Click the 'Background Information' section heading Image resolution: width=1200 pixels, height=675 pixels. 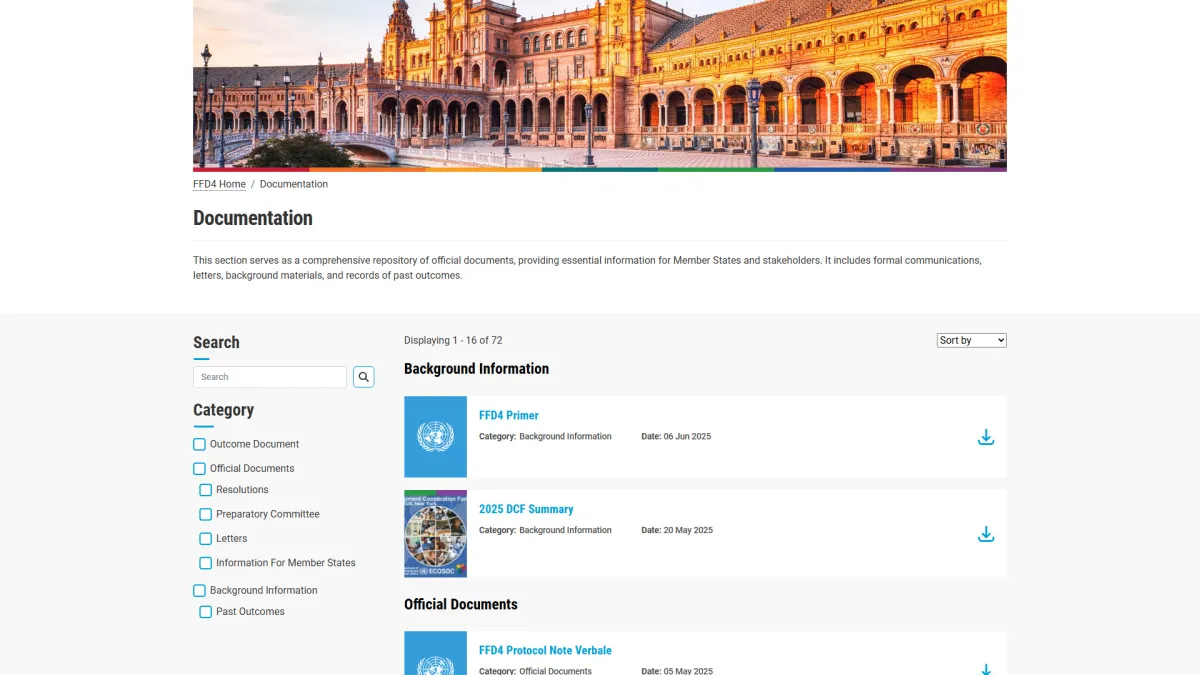point(476,369)
